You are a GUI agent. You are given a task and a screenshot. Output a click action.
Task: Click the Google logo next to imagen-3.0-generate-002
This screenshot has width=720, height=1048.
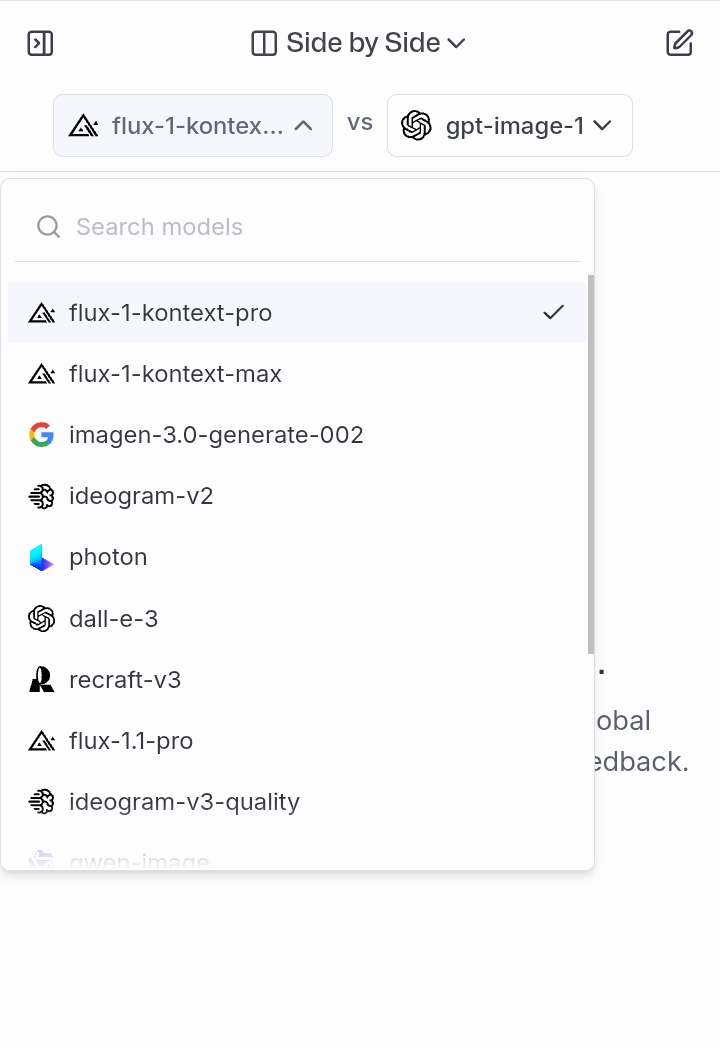pos(41,435)
